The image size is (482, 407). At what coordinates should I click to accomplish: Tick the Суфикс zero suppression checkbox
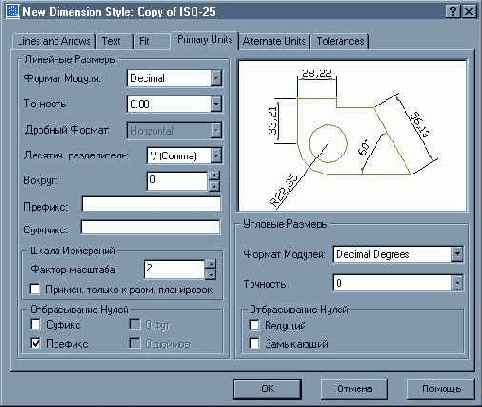[35, 324]
